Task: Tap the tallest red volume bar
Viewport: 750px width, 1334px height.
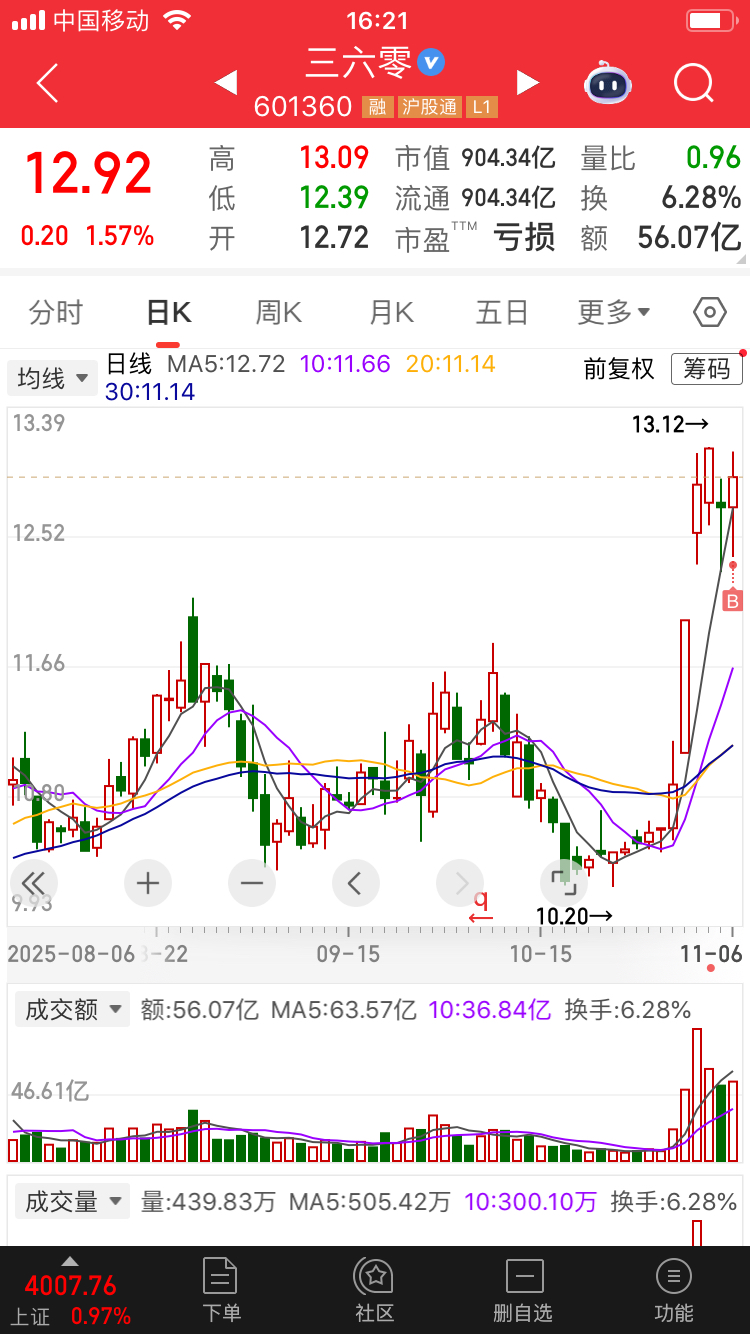Action: [x=697, y=1095]
